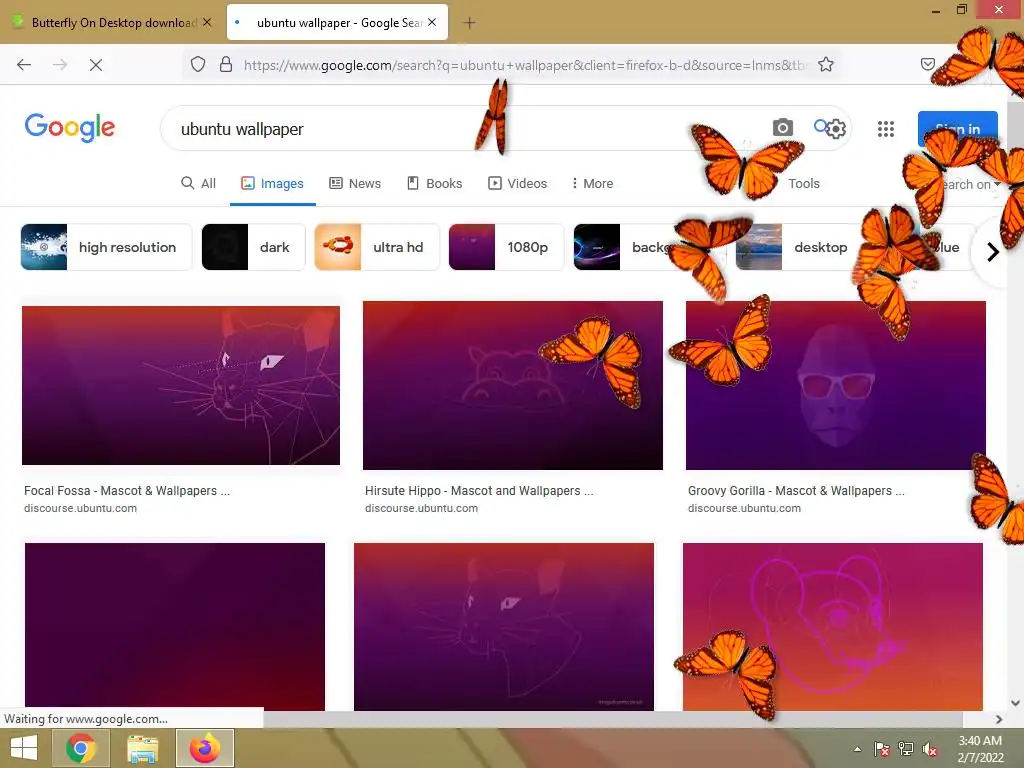Open Groovy Gorilla - Mascot & Wallpapers link
Screen dimensions: 1024x768
click(x=796, y=490)
